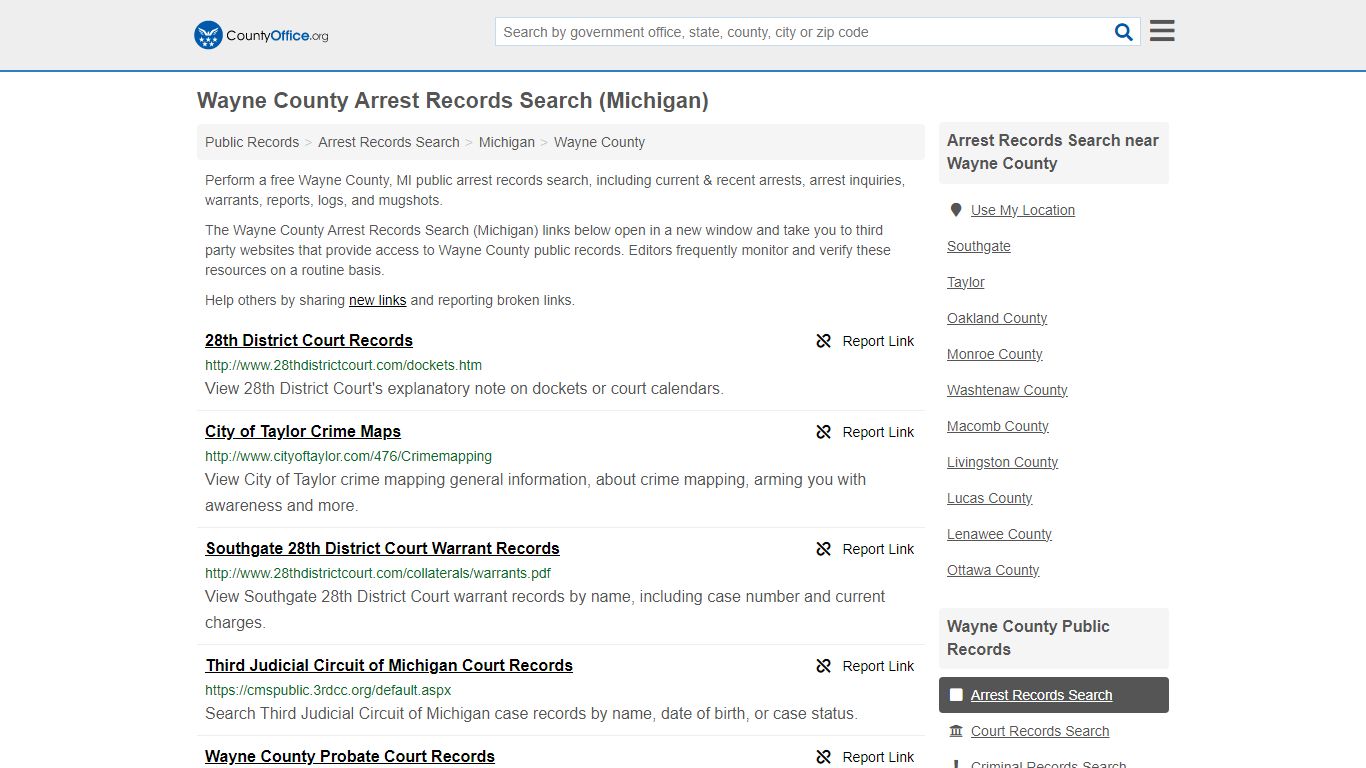Click the Arrest Records Search sidebar icon
Image resolution: width=1366 pixels, height=768 pixels.
click(x=956, y=695)
